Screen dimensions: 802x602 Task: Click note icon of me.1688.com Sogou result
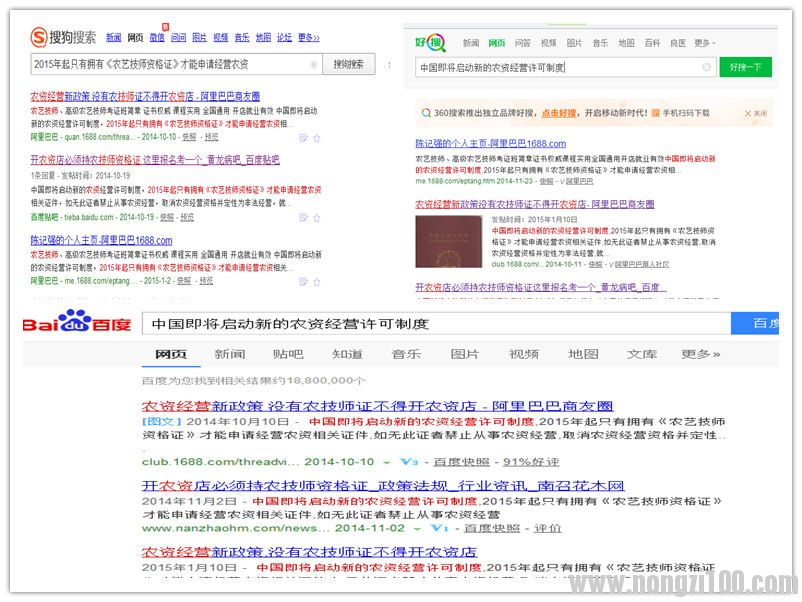(303, 281)
